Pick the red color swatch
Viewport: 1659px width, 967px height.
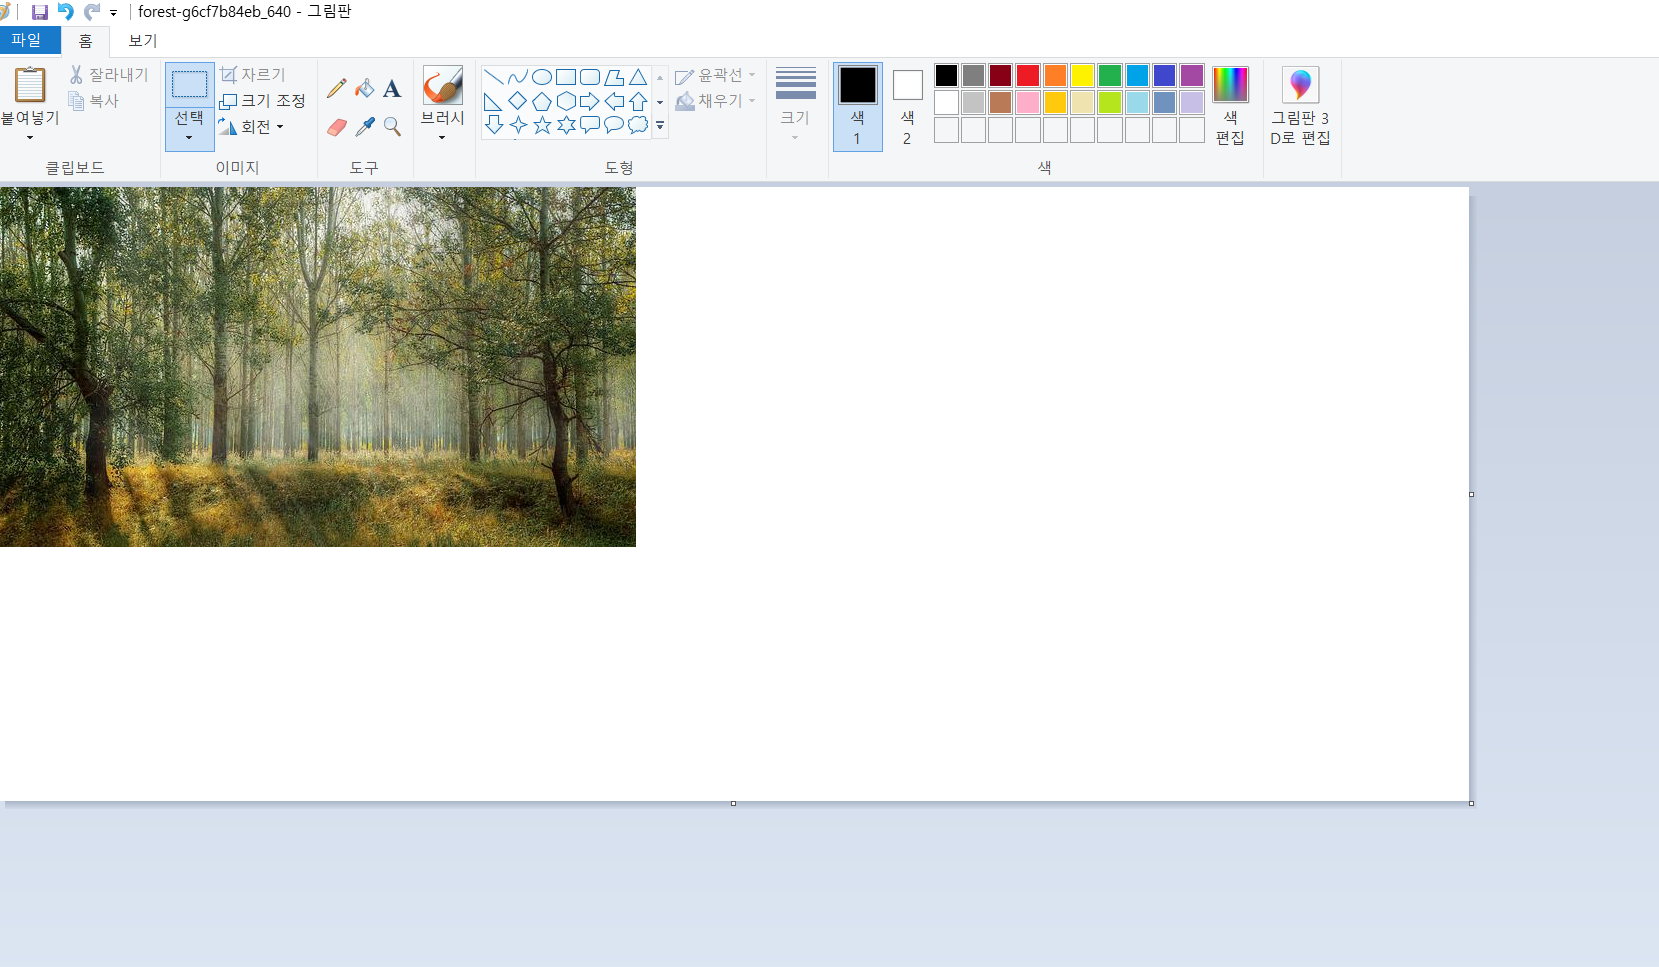(1028, 76)
